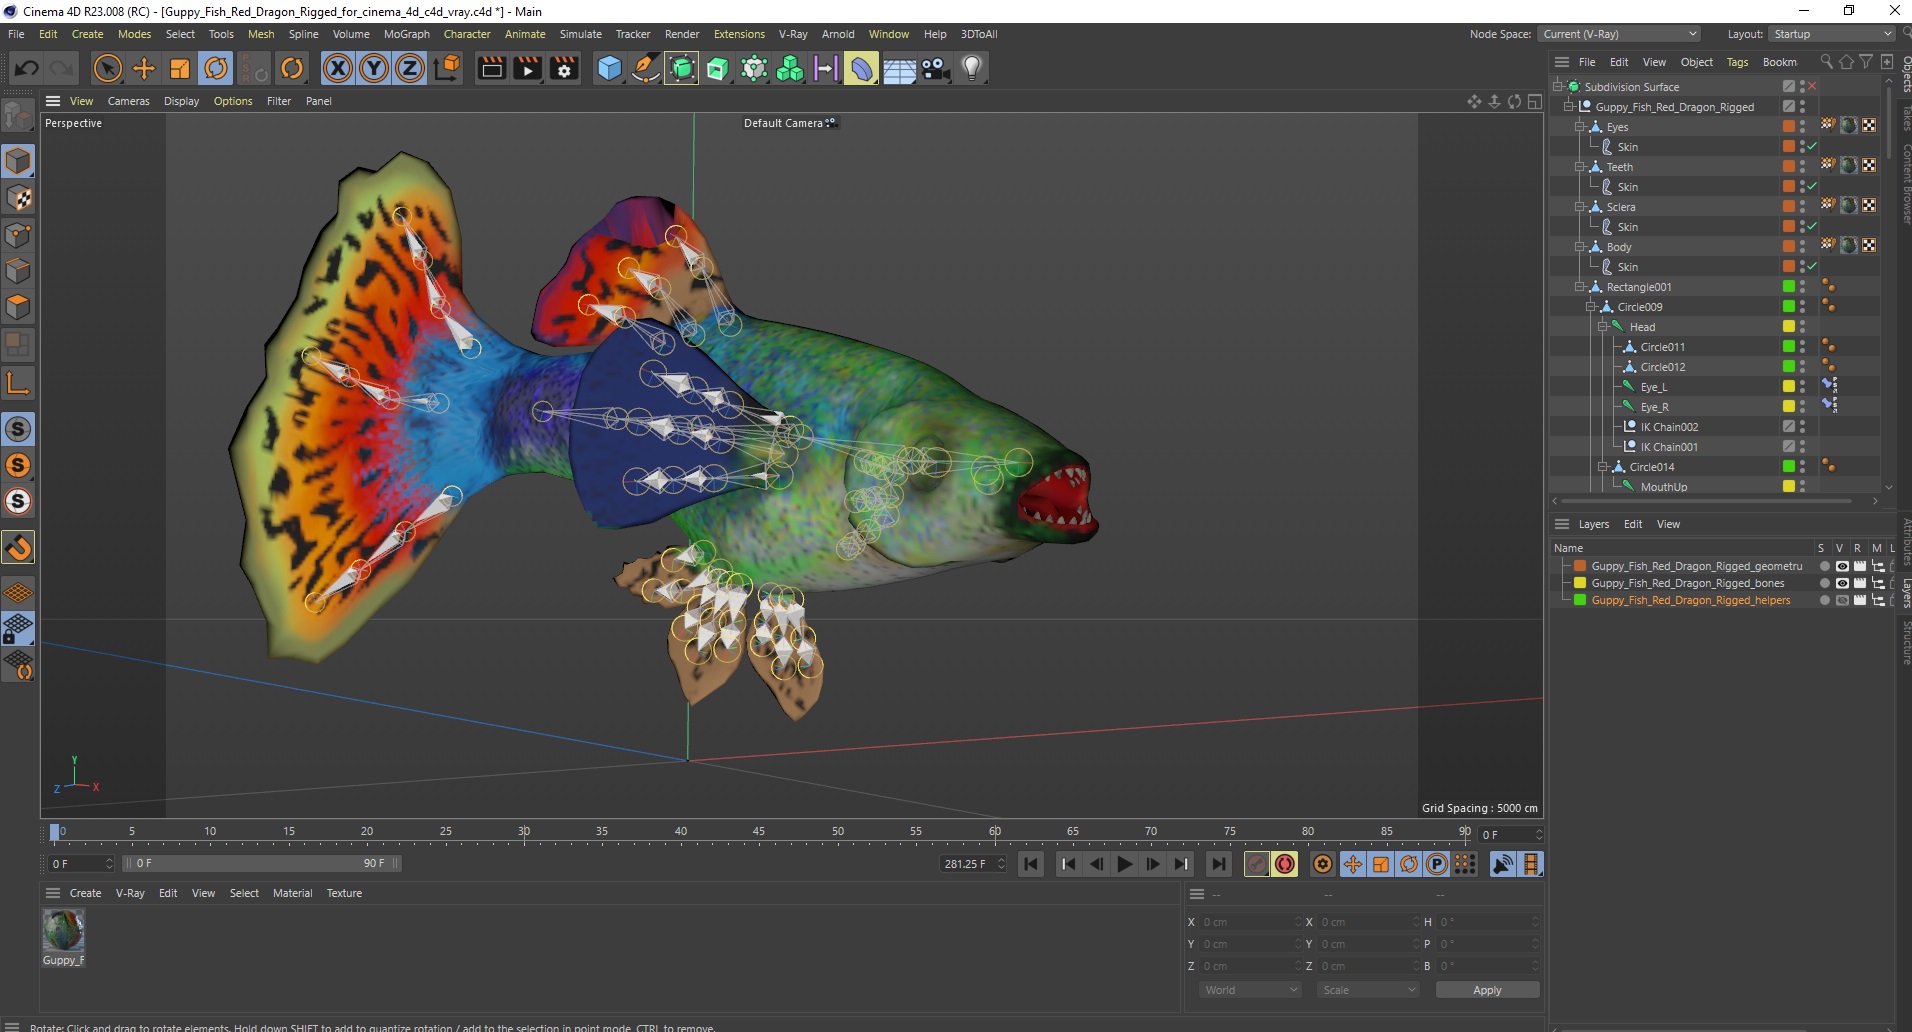This screenshot has height=1032, width=1912.
Task: Open material manager Create menu
Action: click(85, 893)
